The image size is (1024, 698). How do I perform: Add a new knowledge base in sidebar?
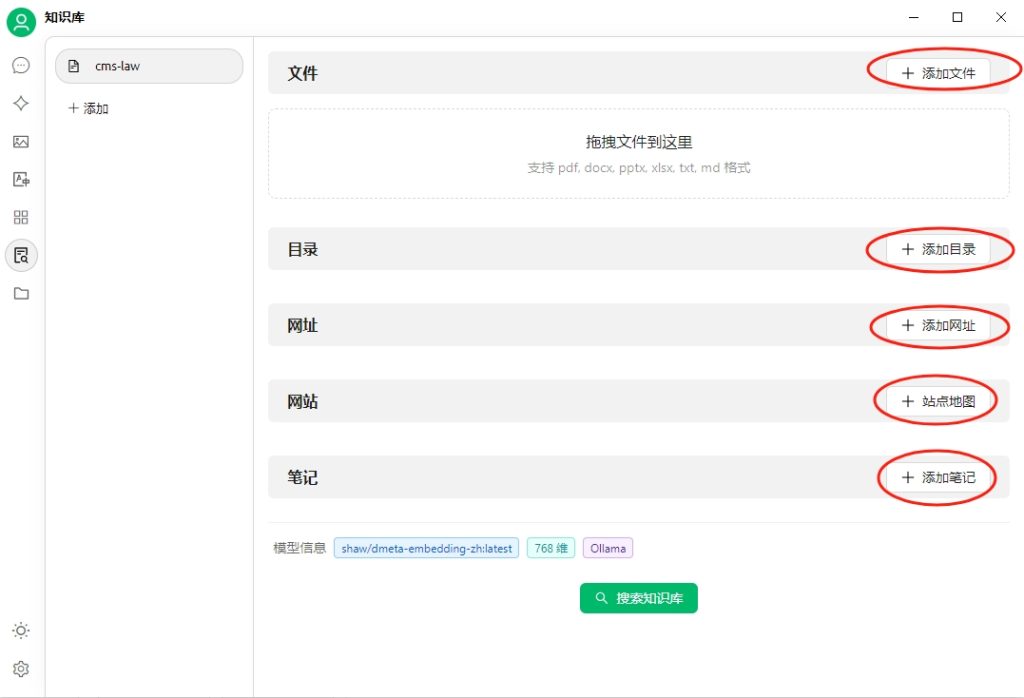(x=89, y=108)
